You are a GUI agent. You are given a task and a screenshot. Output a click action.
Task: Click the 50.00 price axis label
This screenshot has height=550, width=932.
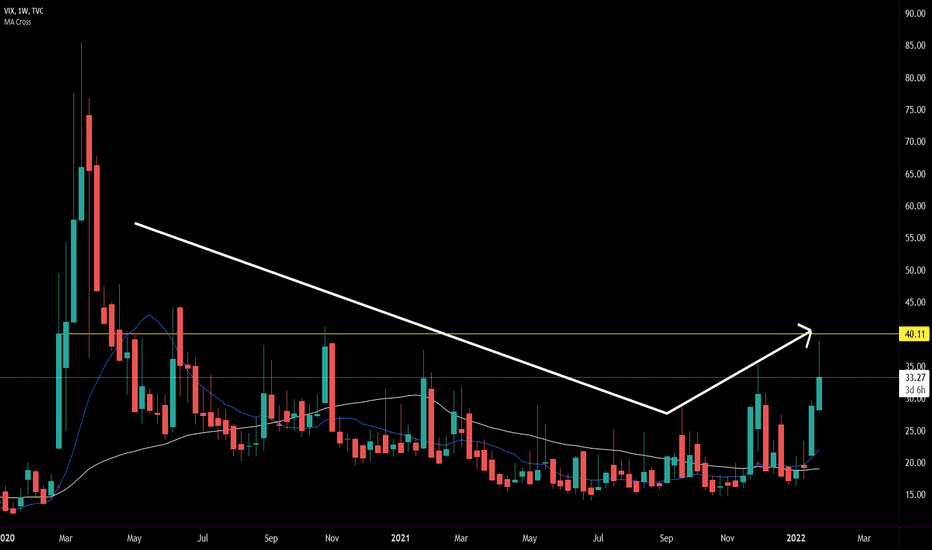(x=915, y=270)
